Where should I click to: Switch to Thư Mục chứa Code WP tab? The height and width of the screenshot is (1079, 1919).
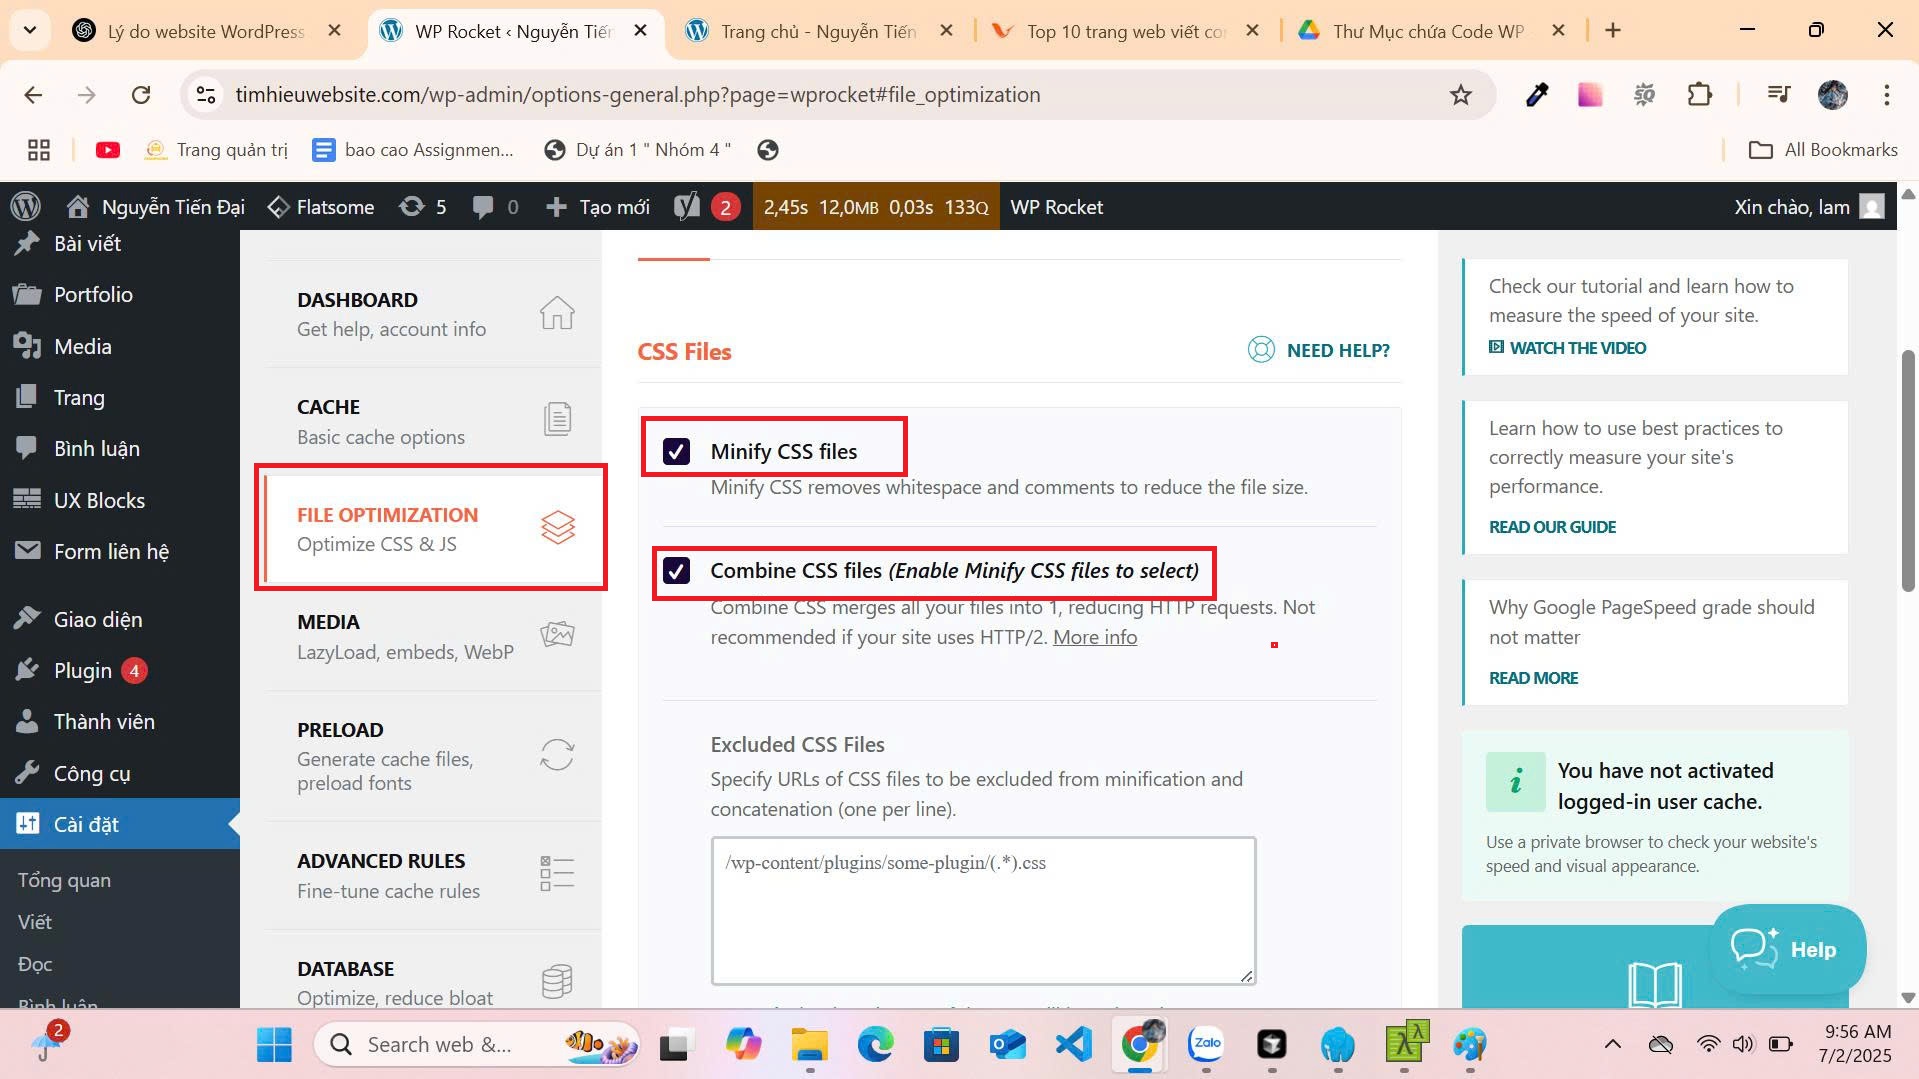(x=1428, y=31)
